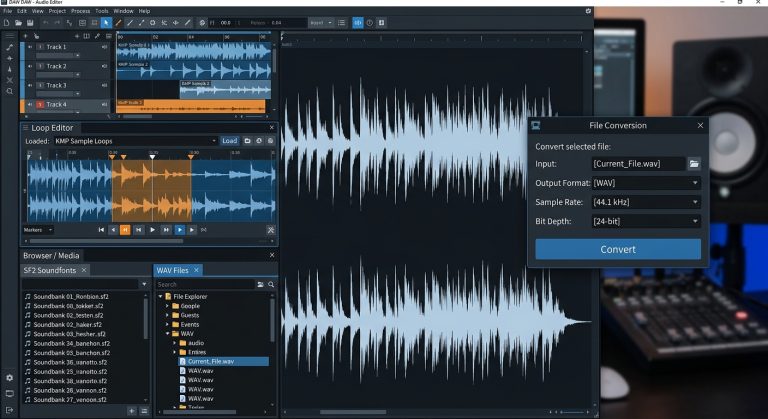Click the Input file field Current_File.wav
The image size is (768, 419).
pyautogui.click(x=638, y=164)
